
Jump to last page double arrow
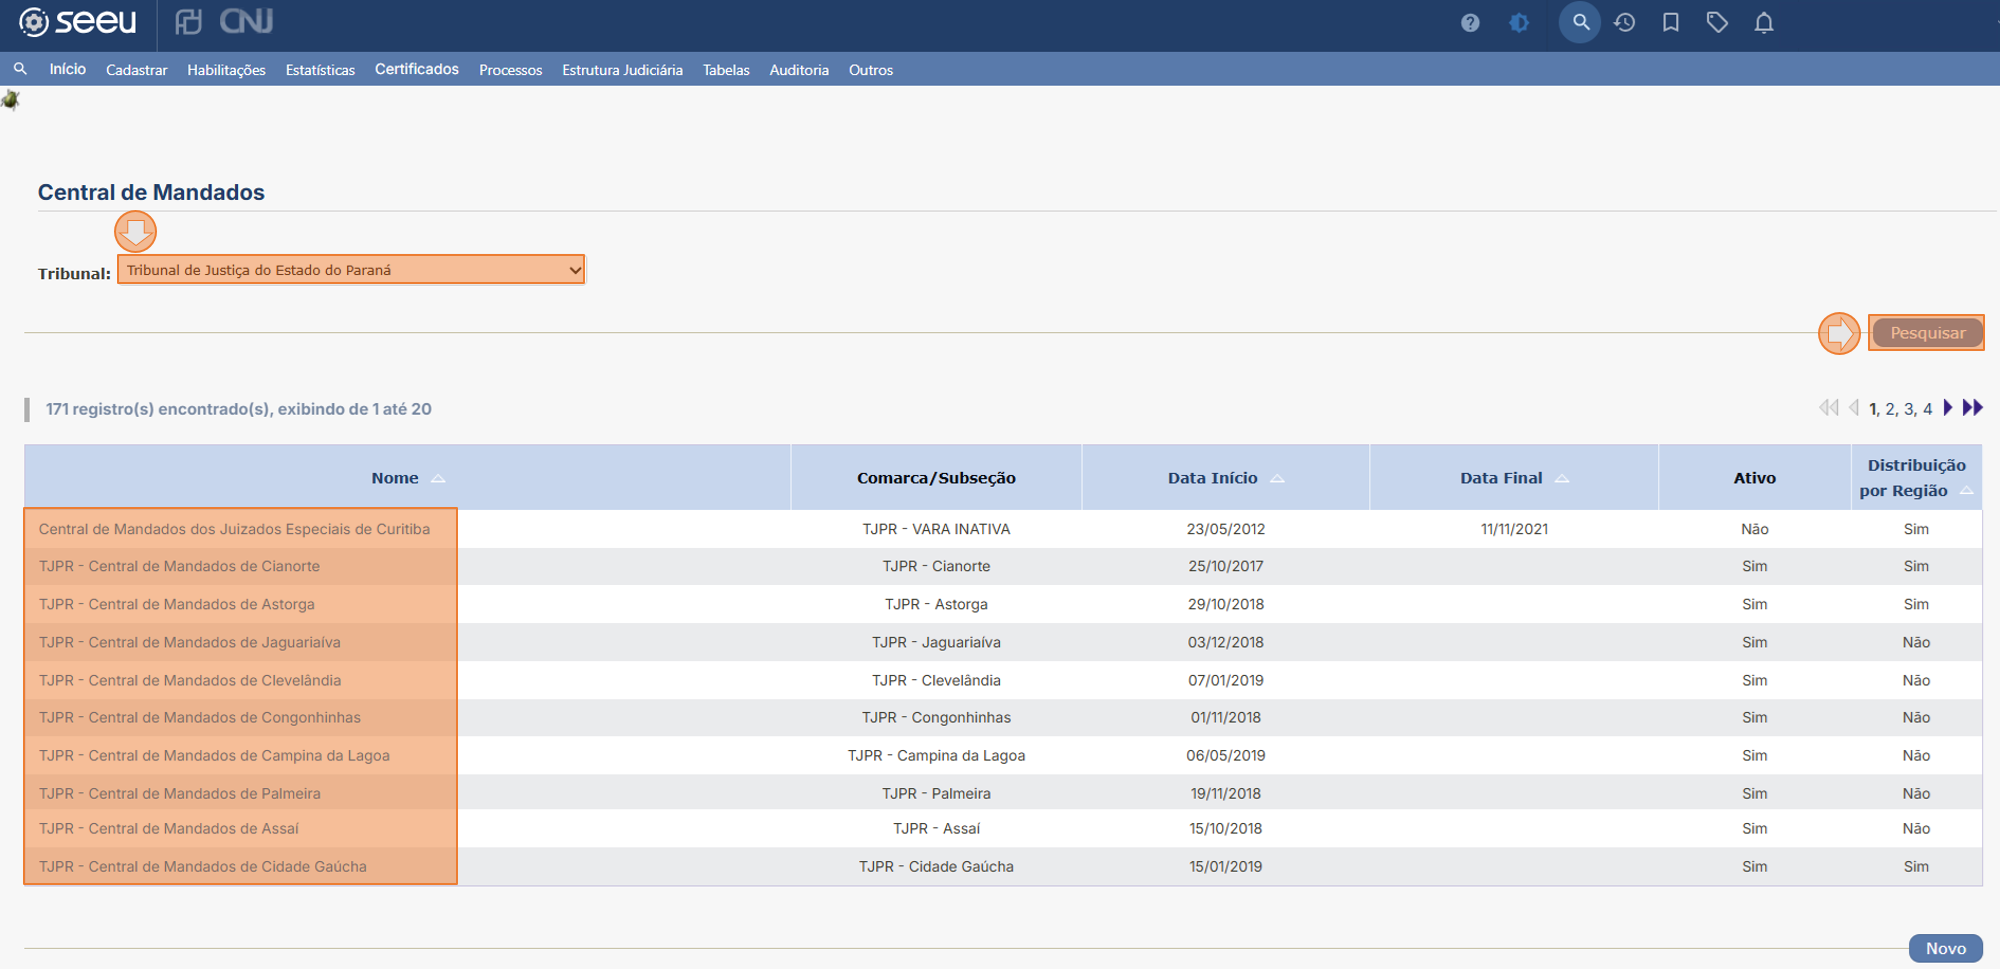(x=1972, y=408)
